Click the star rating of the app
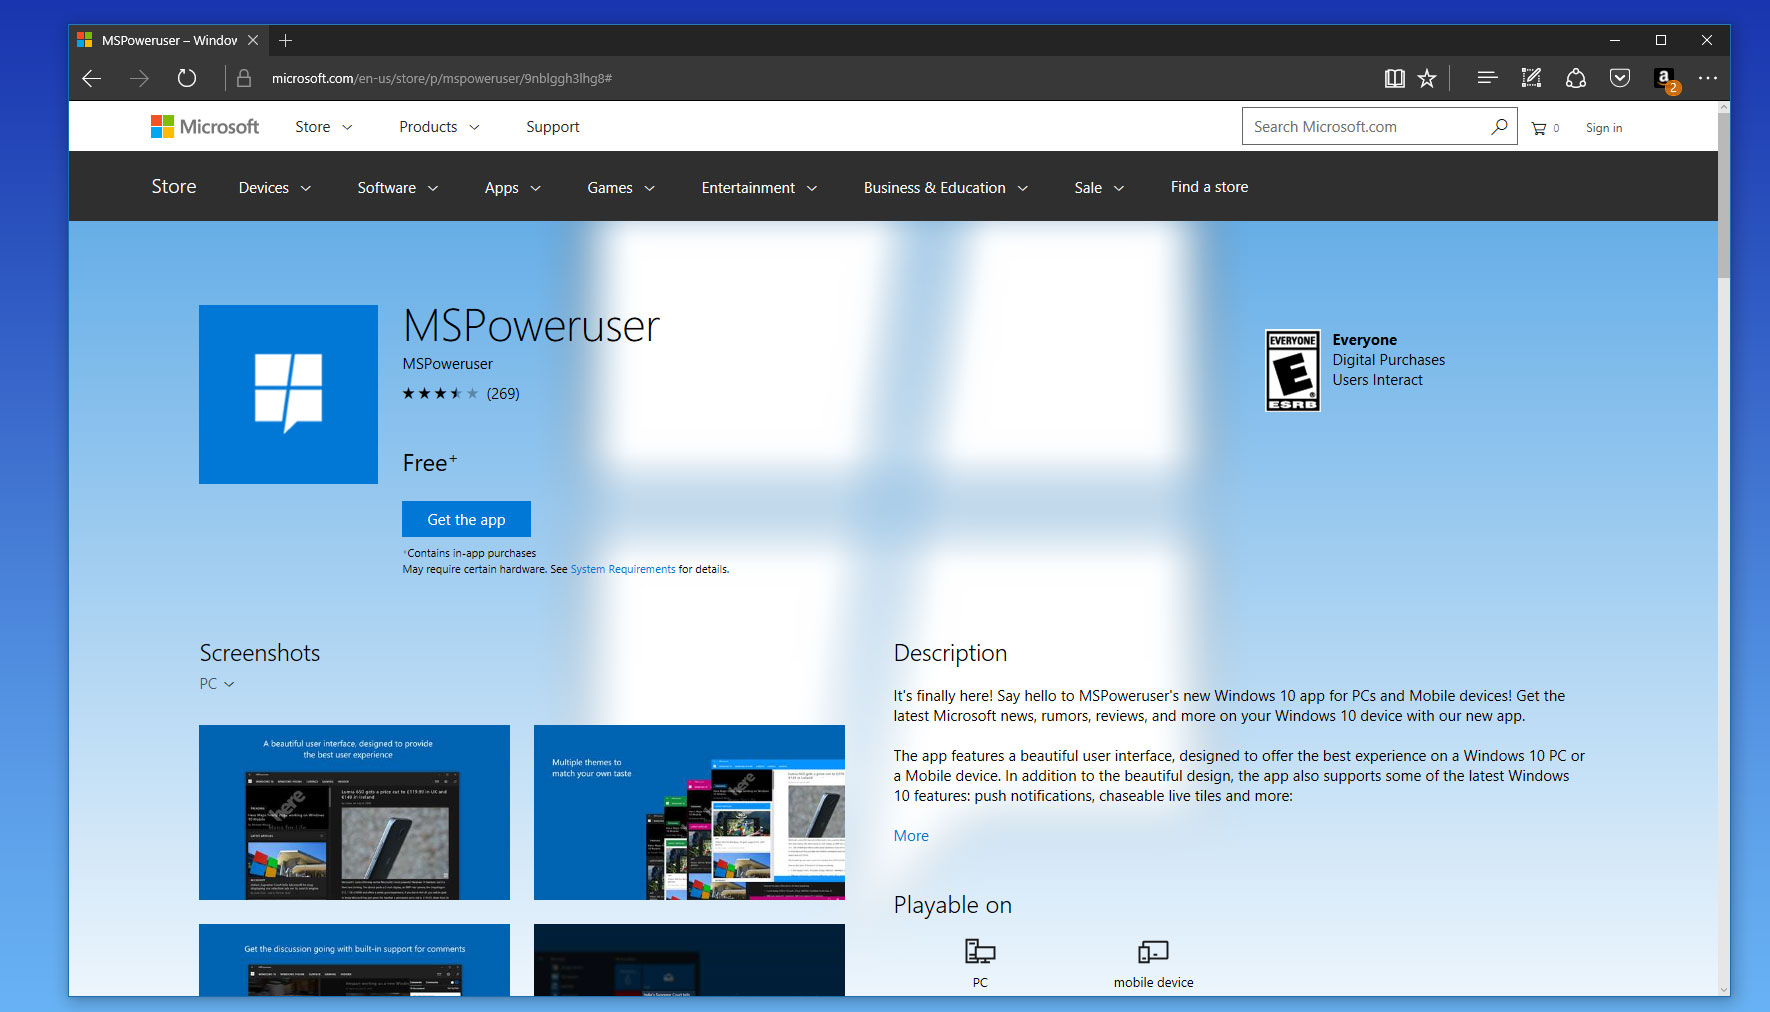 (x=440, y=394)
